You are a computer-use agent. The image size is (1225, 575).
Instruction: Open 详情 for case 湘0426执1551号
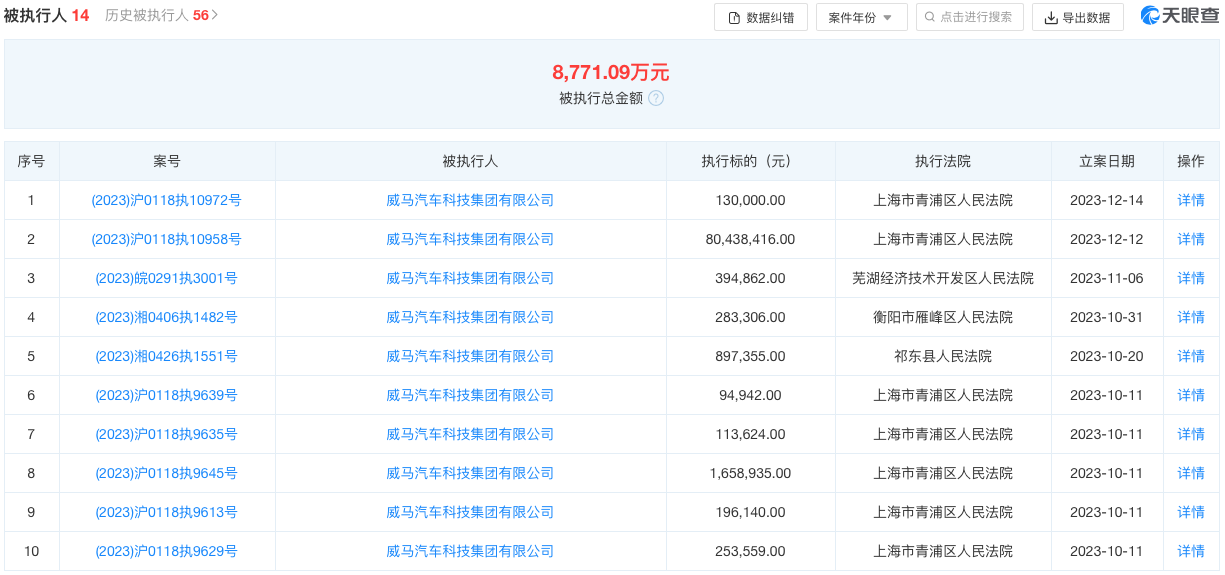(1191, 356)
